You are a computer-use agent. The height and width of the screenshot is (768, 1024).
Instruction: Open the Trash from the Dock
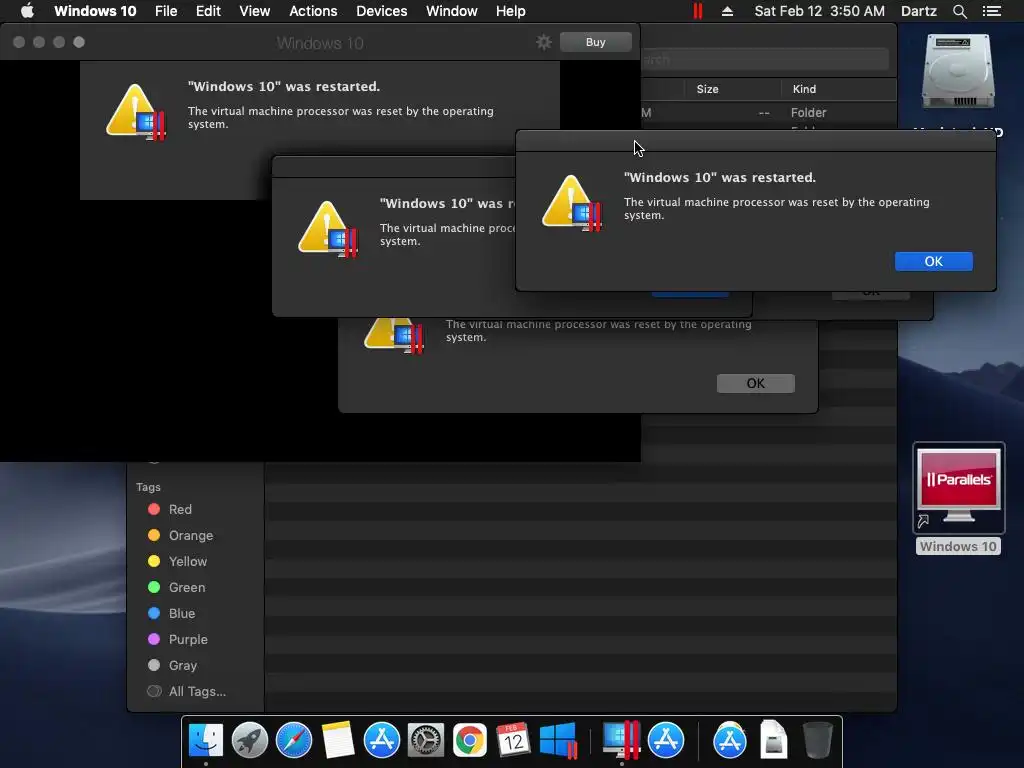click(817, 741)
